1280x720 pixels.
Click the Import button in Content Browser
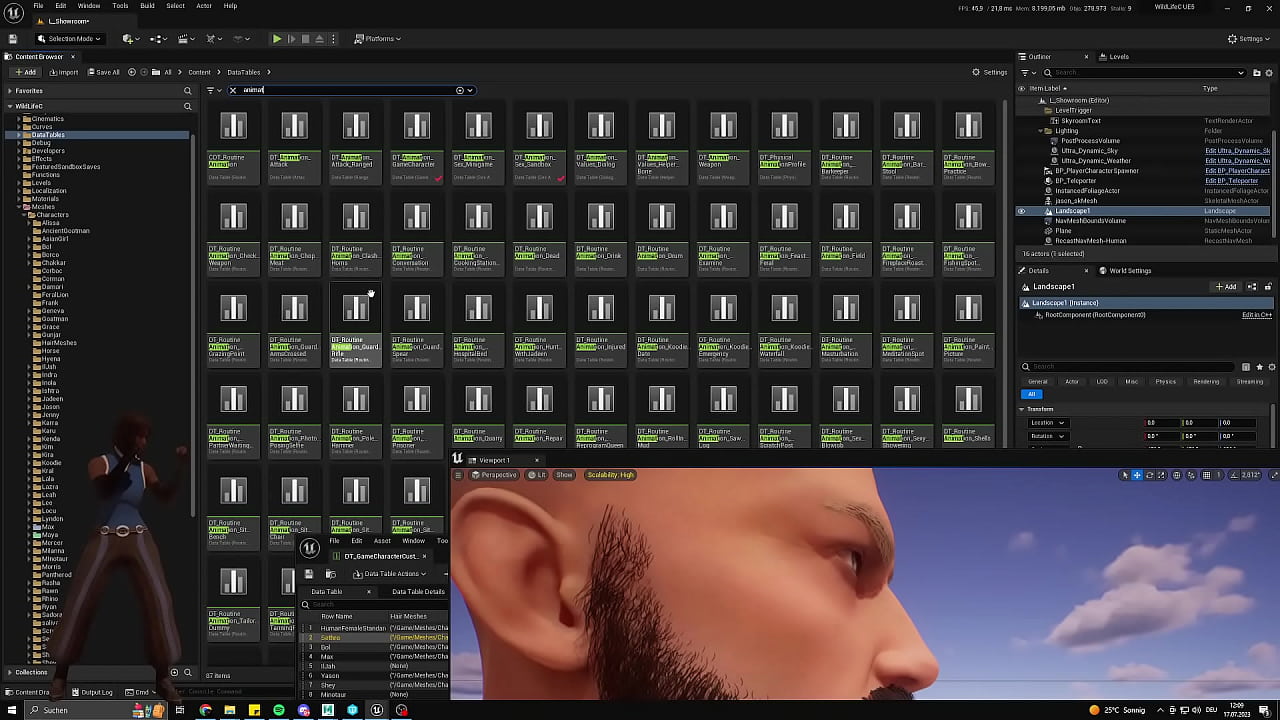click(64, 72)
